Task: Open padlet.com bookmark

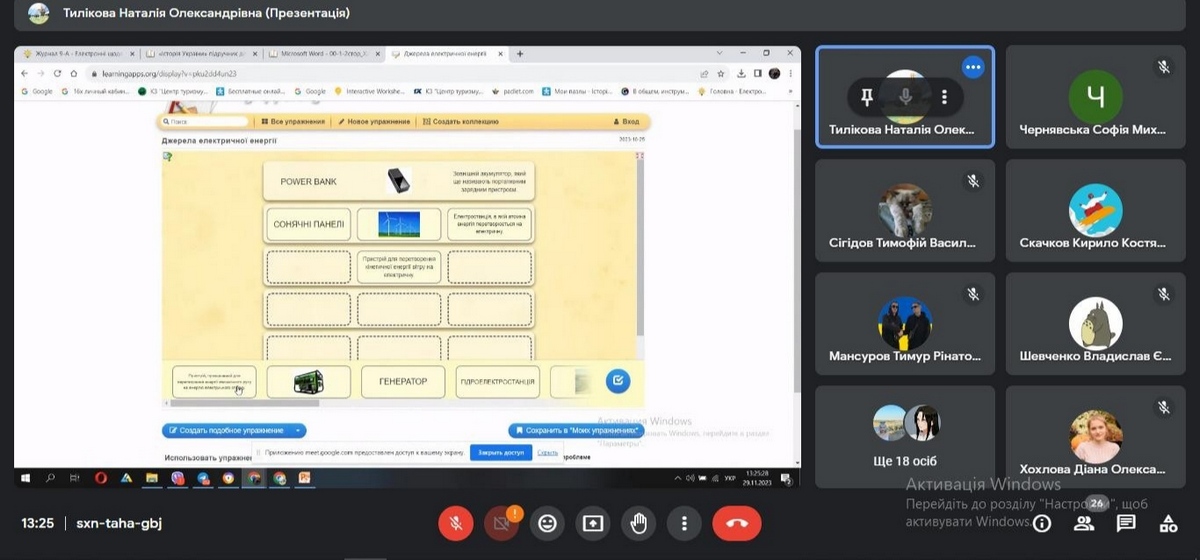Action: point(514,91)
